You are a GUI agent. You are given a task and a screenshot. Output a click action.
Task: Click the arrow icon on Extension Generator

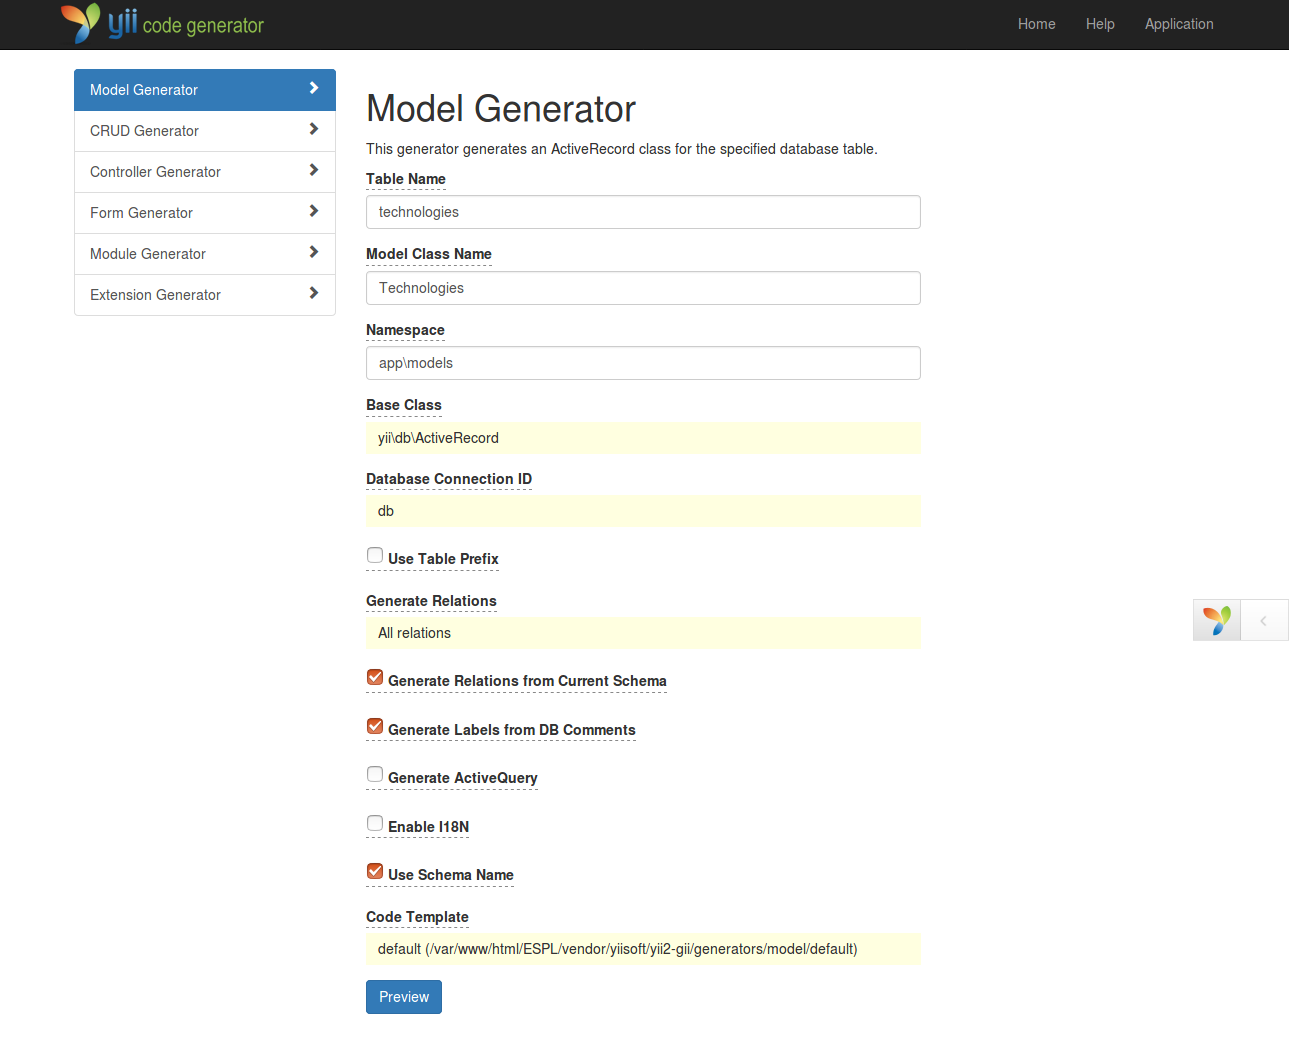[314, 294]
